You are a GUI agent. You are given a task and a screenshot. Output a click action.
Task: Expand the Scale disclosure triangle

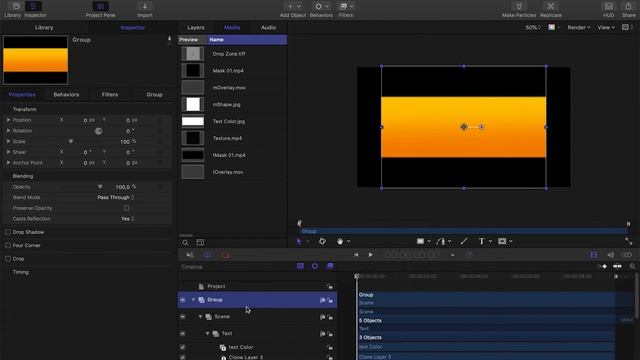tap(8, 141)
